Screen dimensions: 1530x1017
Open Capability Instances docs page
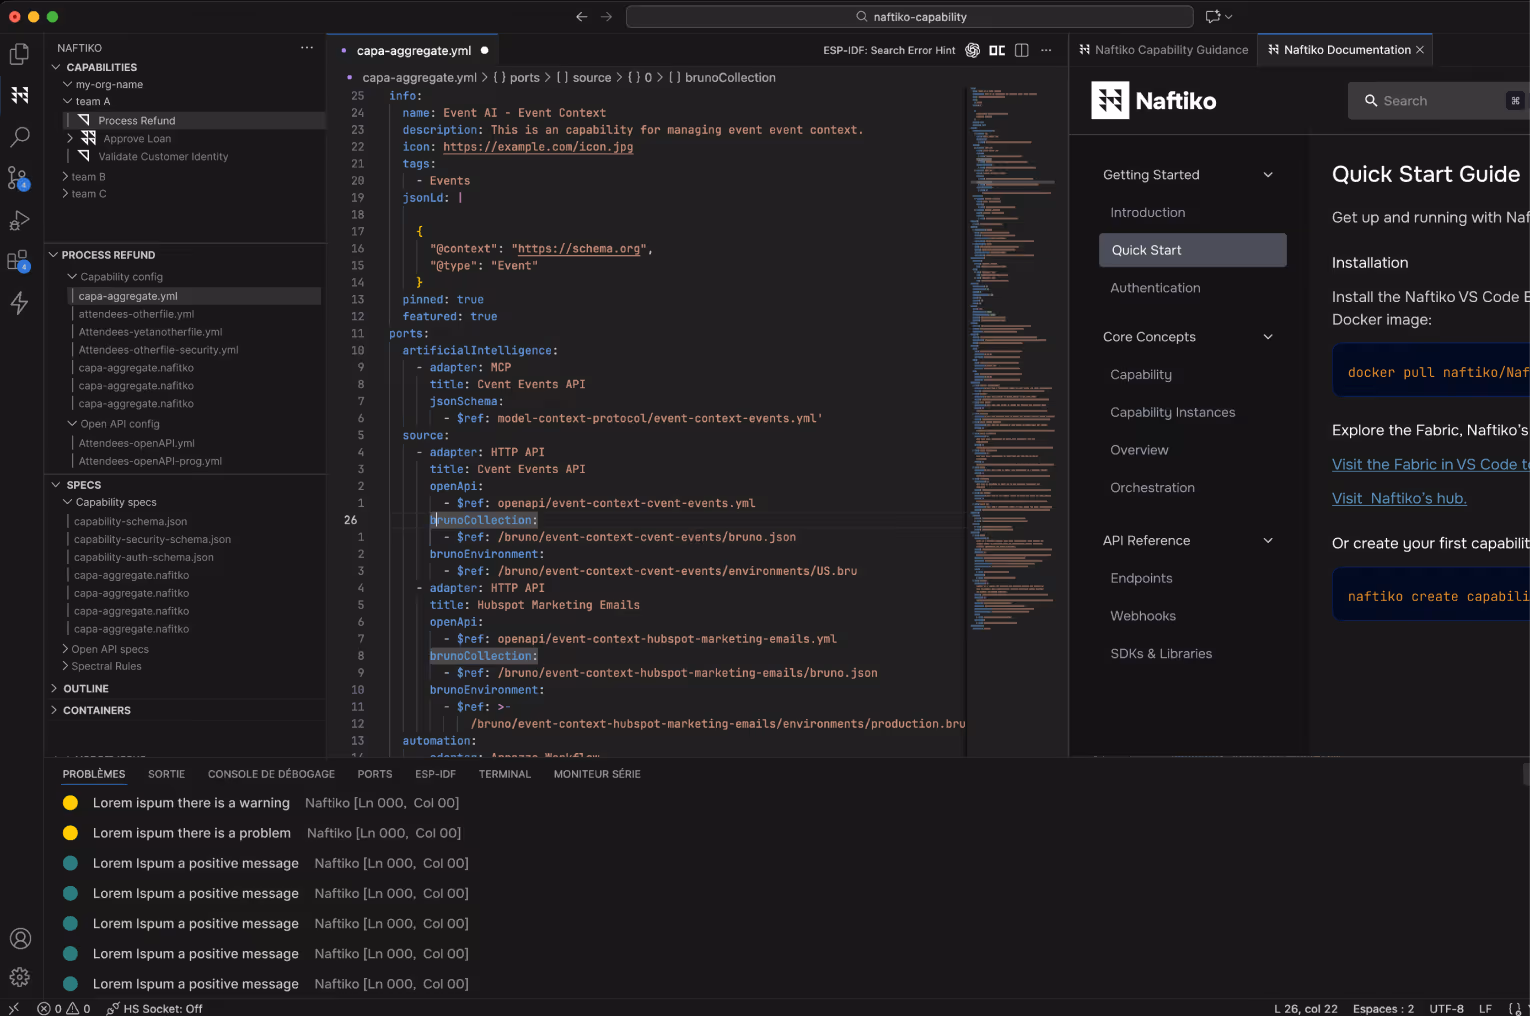[1172, 412]
